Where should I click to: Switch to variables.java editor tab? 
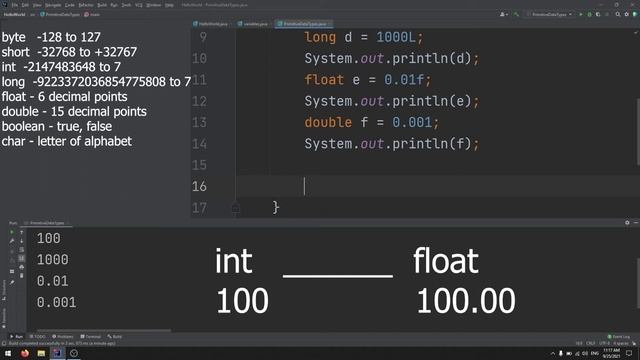click(x=253, y=24)
